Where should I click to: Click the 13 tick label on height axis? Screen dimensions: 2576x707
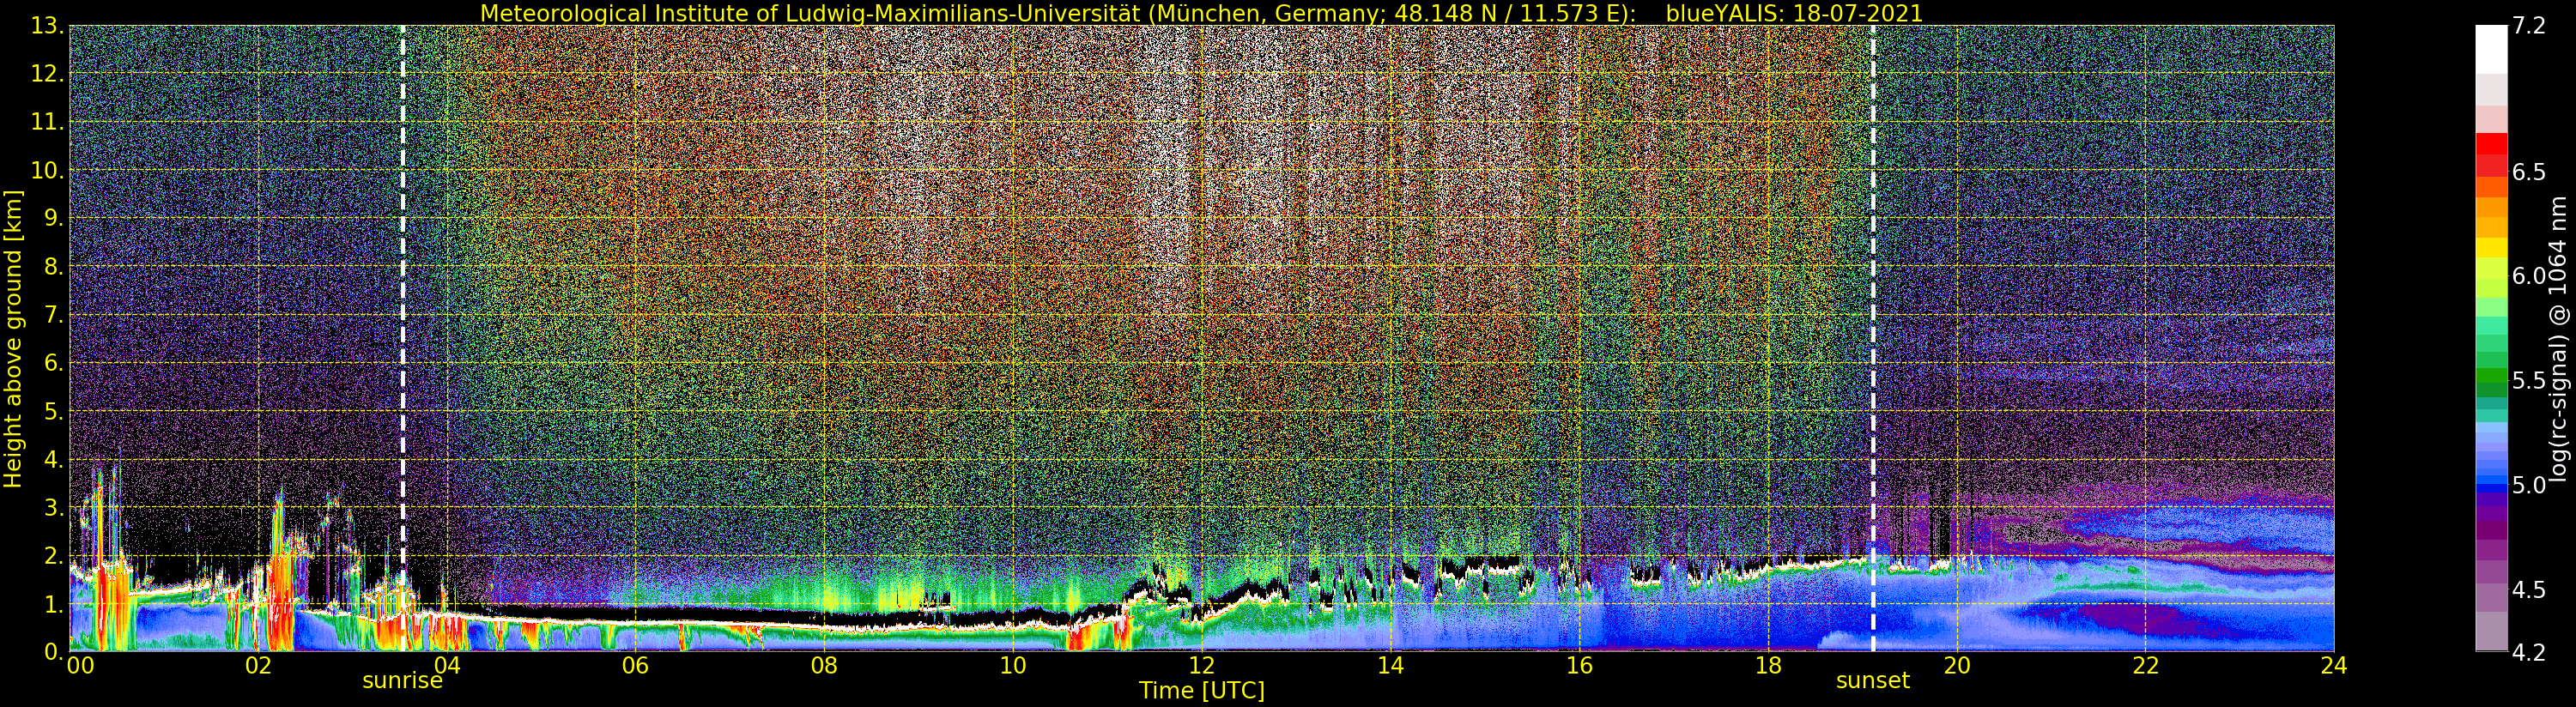pyautogui.click(x=47, y=26)
